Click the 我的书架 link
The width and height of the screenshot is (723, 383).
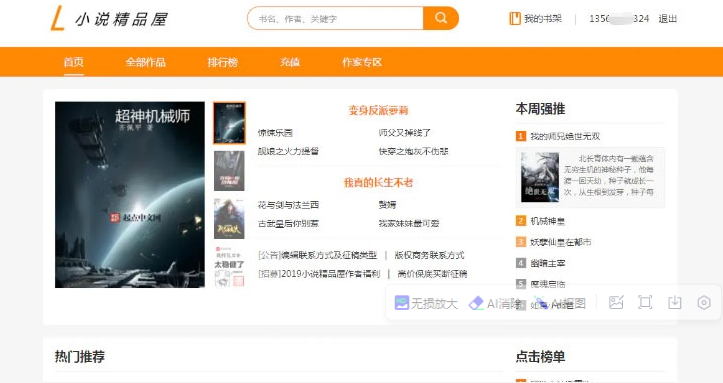pos(543,19)
